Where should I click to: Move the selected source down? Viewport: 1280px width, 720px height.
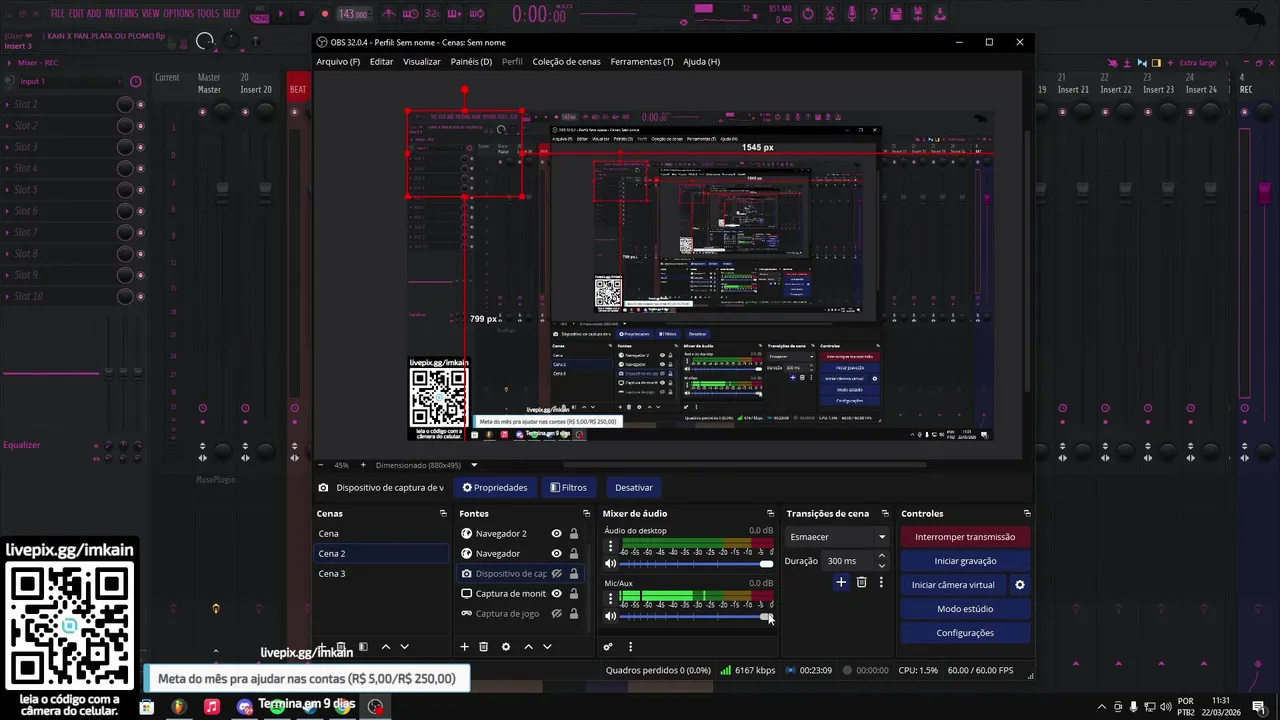pyautogui.click(x=547, y=647)
